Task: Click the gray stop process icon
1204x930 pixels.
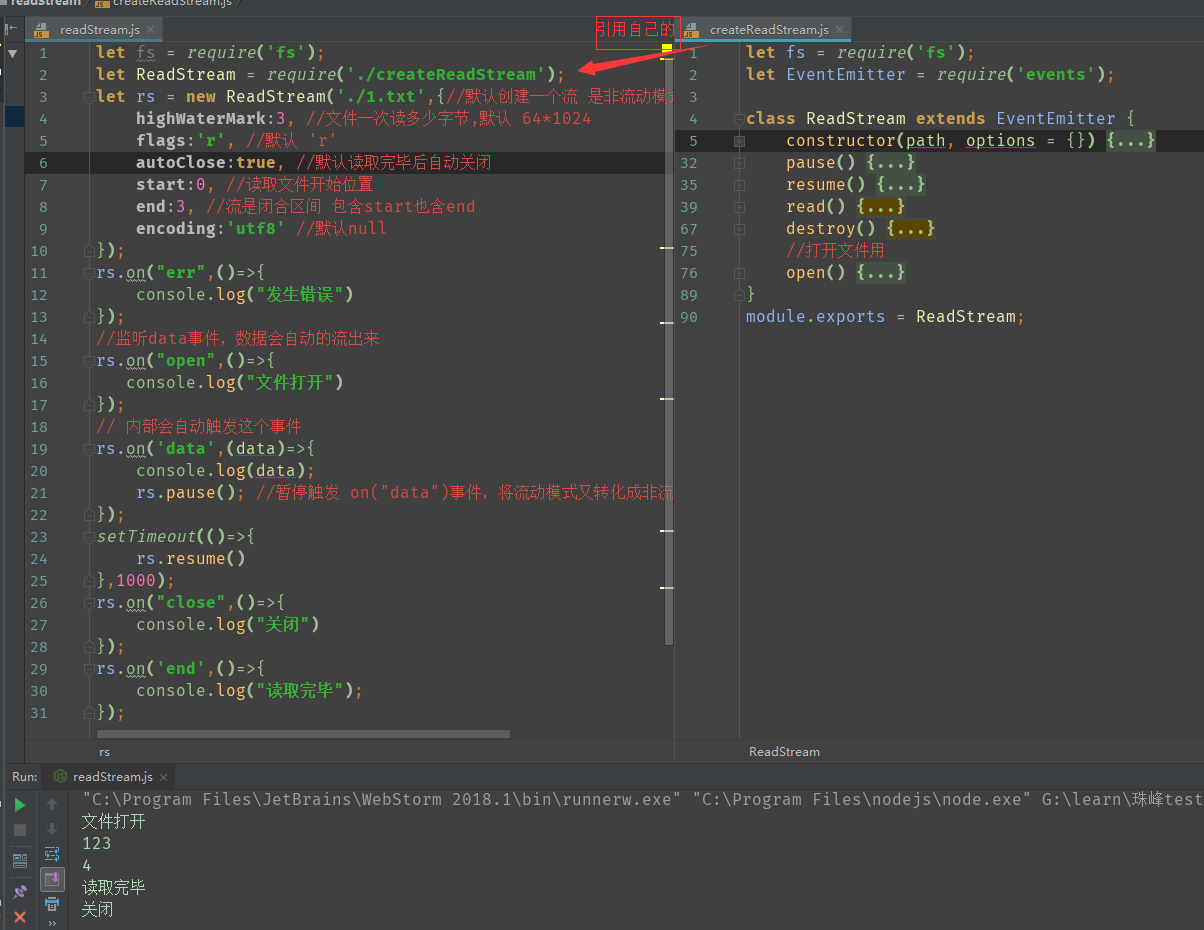Action: click(20, 830)
